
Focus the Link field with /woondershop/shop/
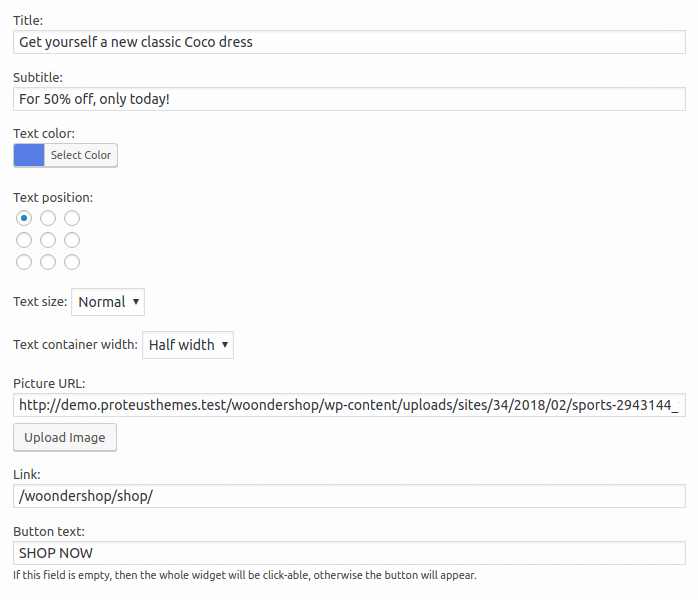pos(349,497)
